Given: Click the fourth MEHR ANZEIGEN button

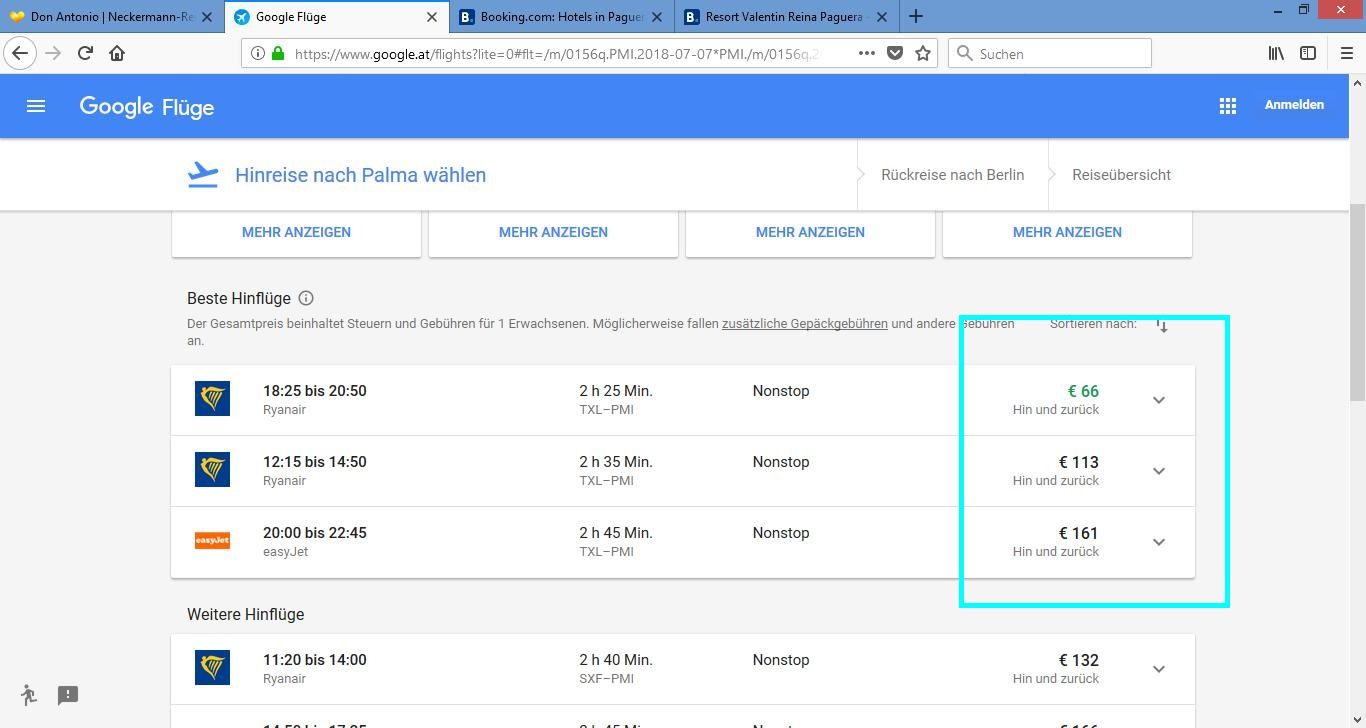Looking at the screenshot, I should tap(1067, 232).
